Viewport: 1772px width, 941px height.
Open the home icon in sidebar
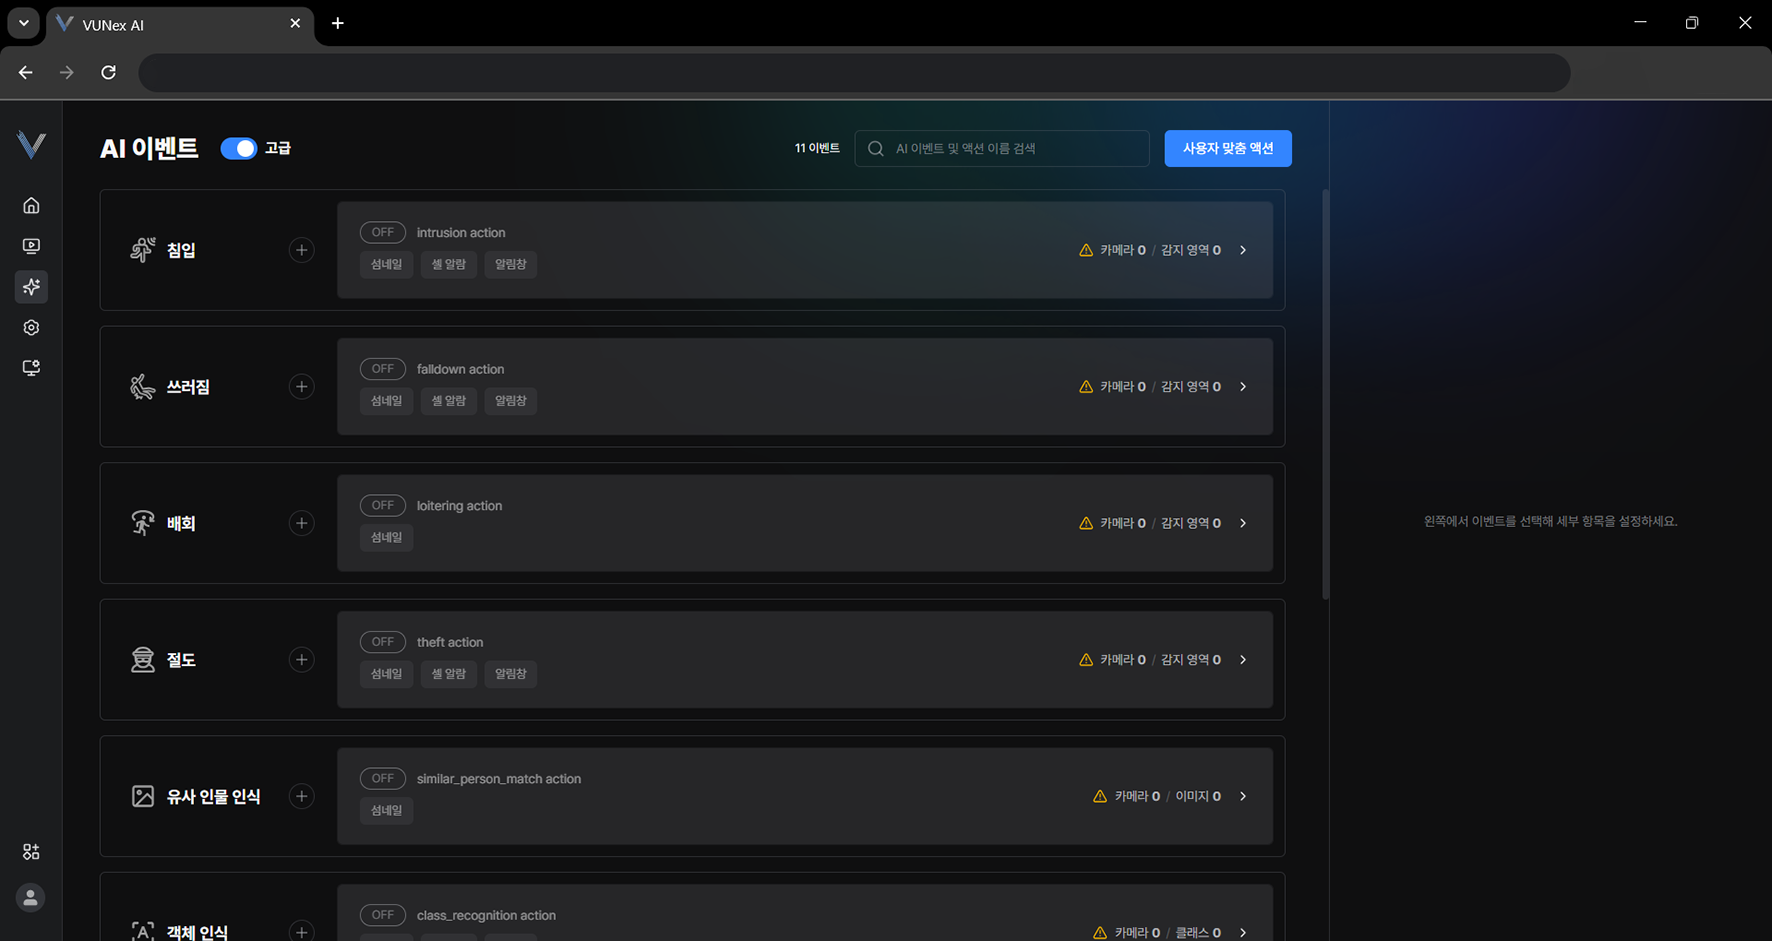pos(31,206)
